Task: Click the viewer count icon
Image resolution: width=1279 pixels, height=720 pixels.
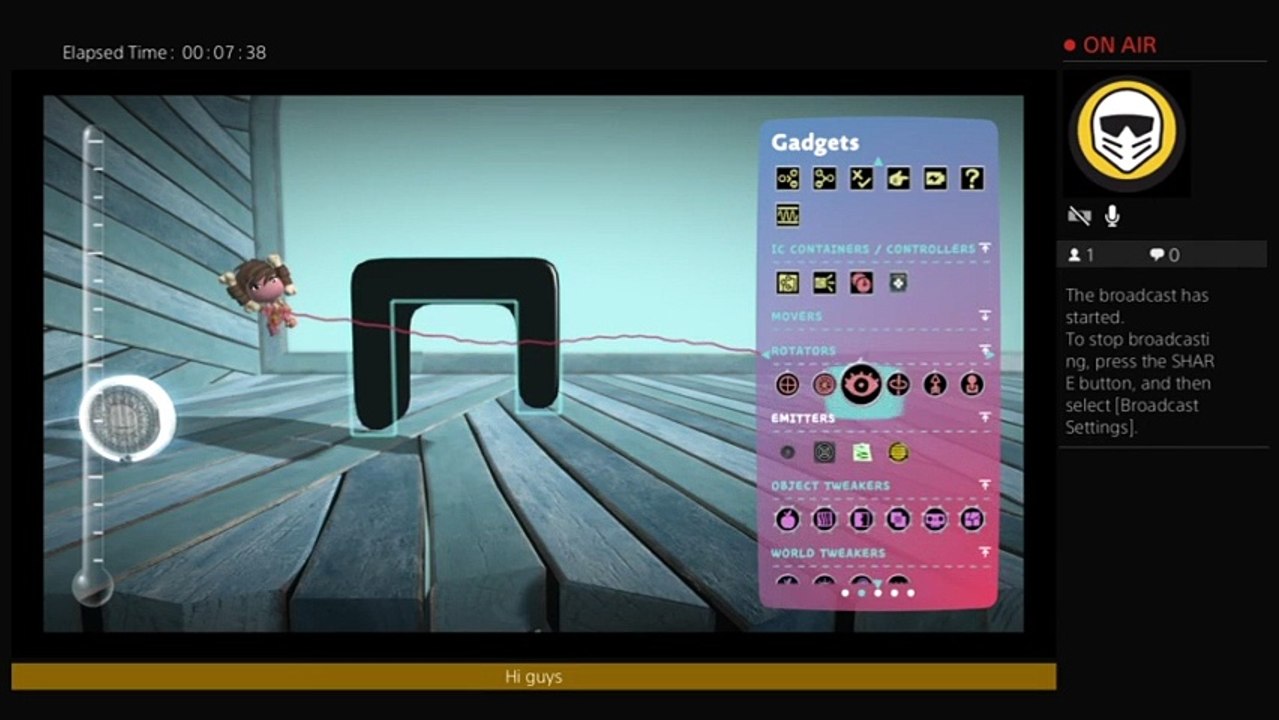Action: 1075,255
